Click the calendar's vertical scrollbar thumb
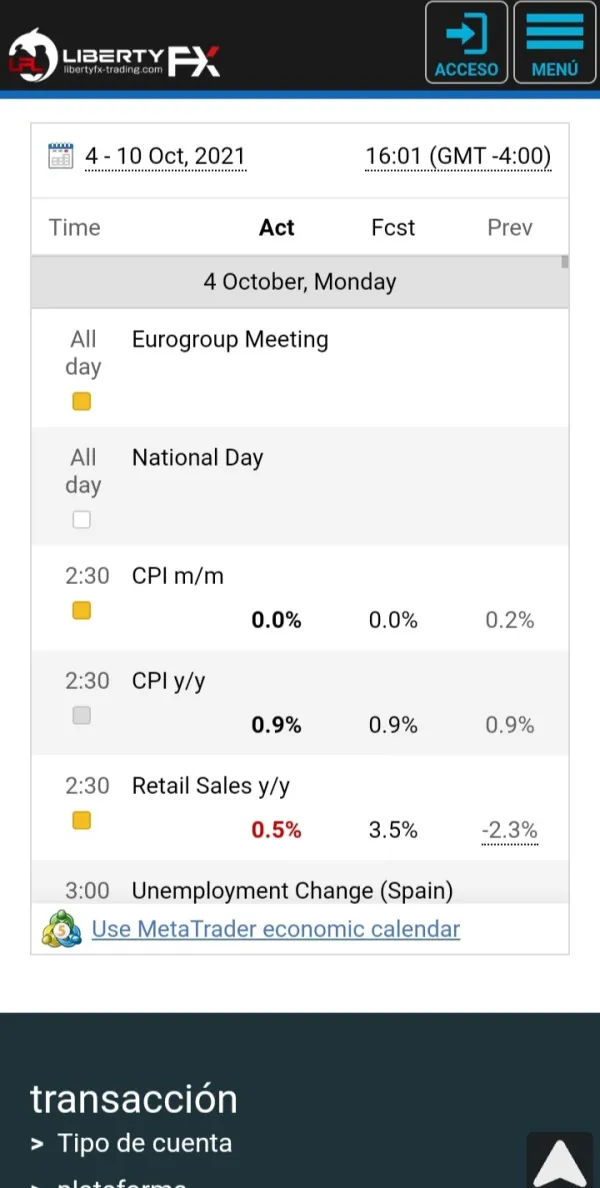The width and height of the screenshot is (600, 1188). [565, 263]
